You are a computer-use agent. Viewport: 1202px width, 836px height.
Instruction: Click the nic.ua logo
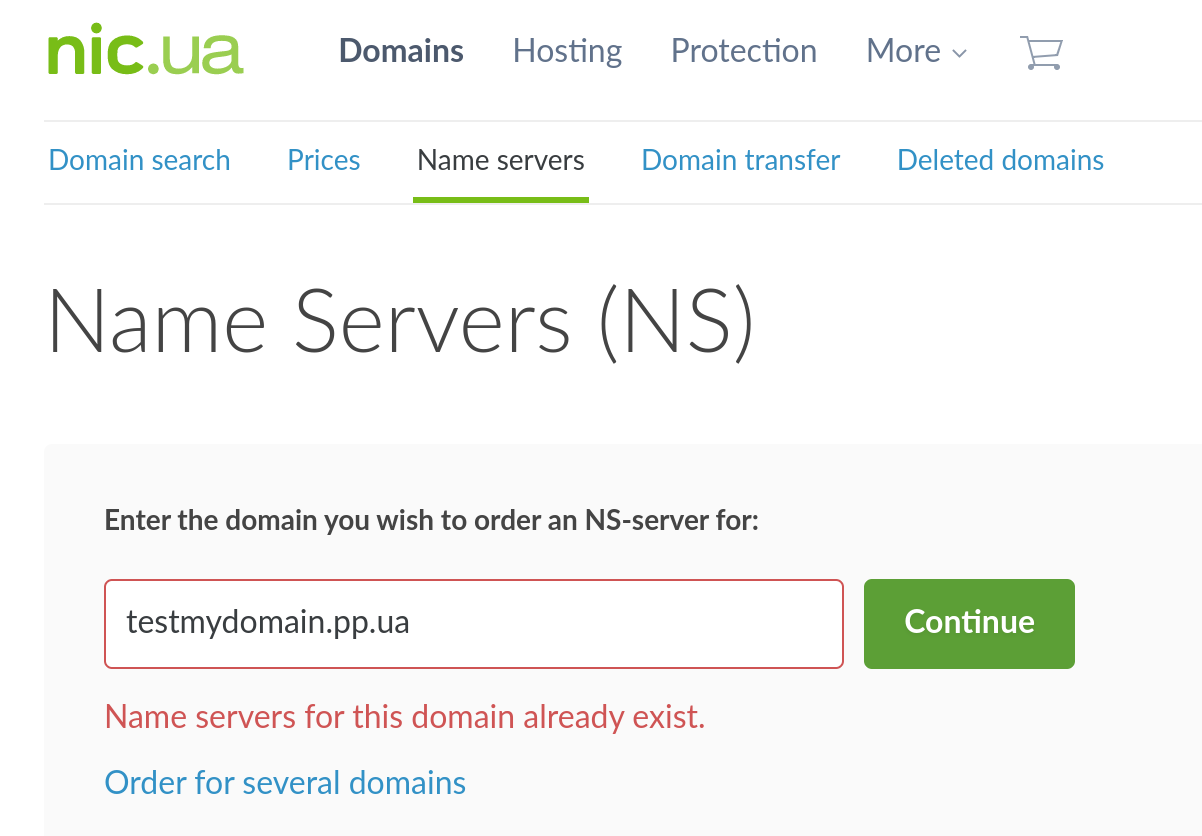[145, 52]
